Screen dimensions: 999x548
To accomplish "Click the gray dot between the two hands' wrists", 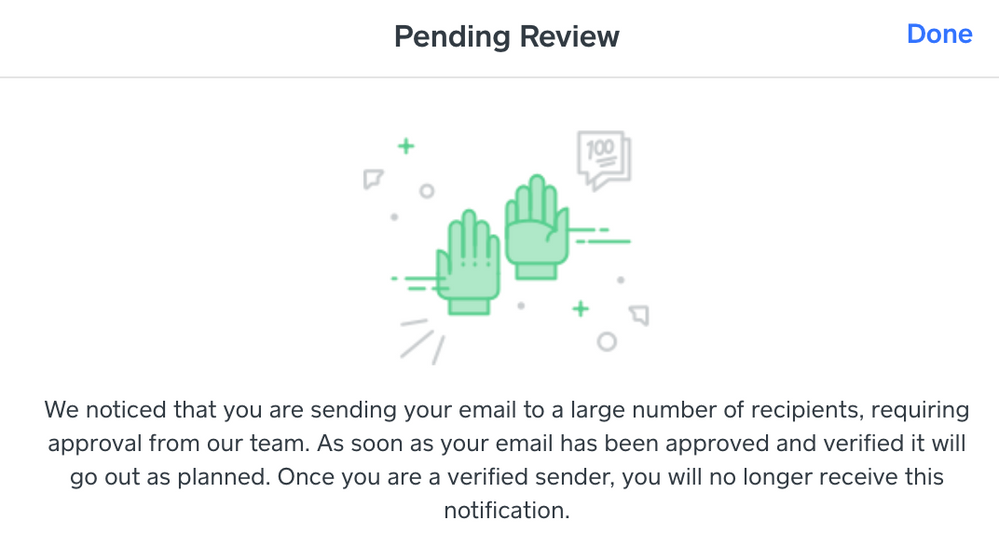I will point(521,306).
